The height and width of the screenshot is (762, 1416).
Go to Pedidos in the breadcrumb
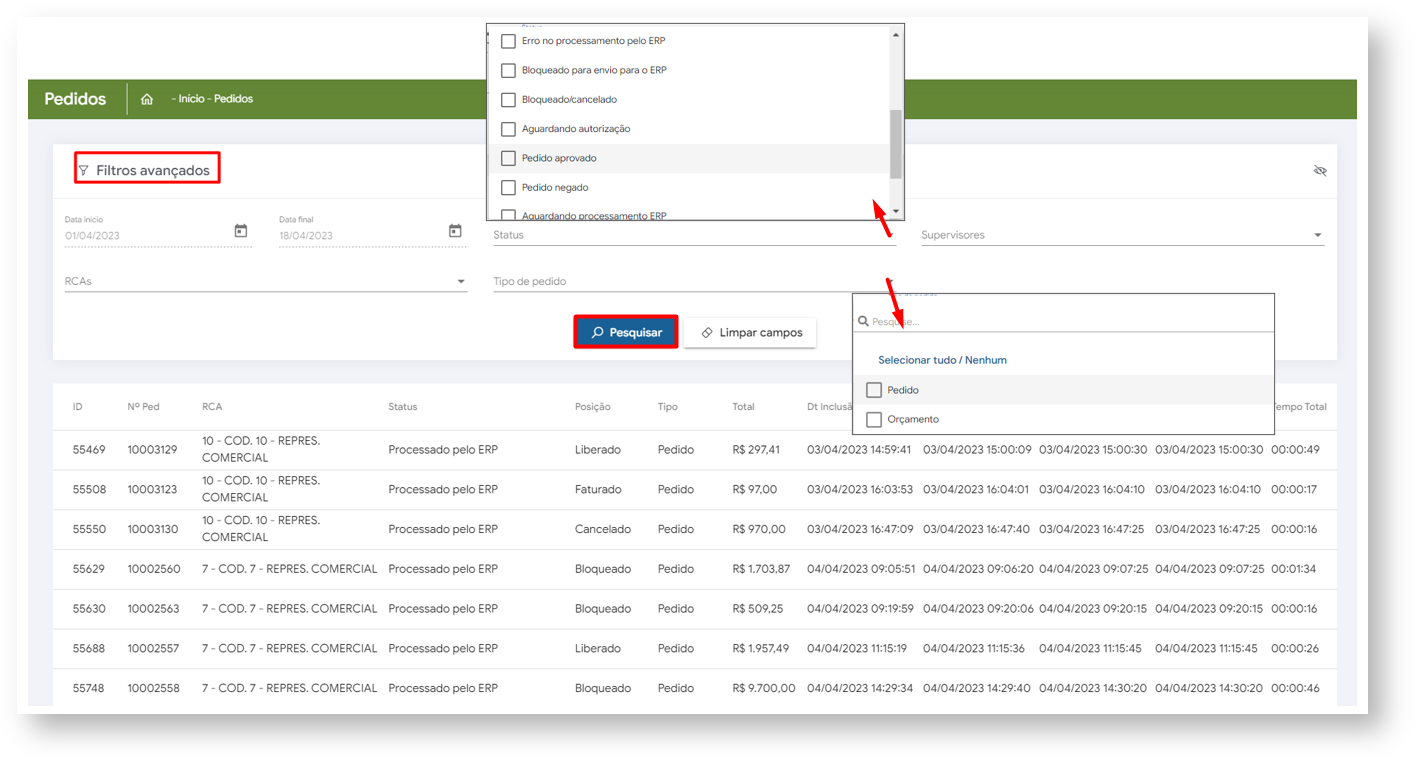click(233, 99)
